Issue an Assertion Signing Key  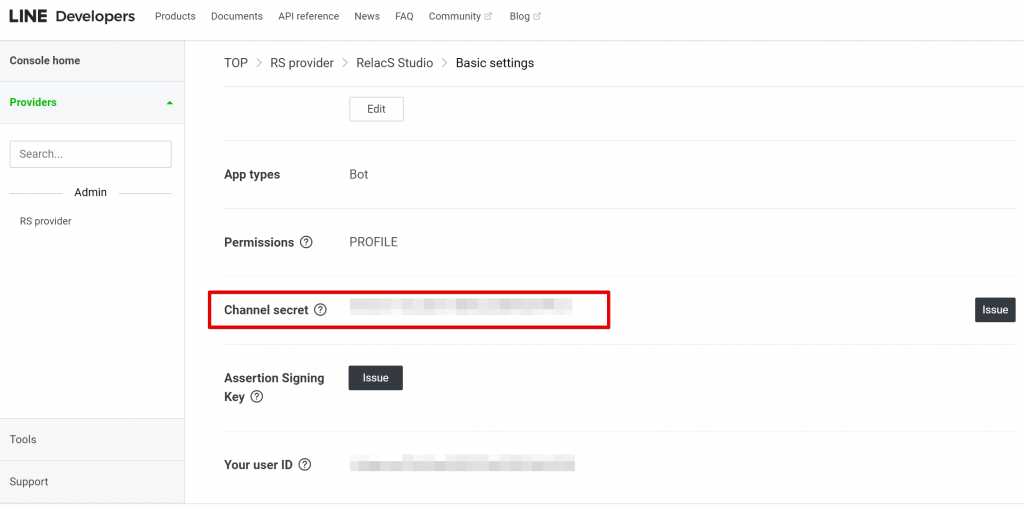click(376, 378)
